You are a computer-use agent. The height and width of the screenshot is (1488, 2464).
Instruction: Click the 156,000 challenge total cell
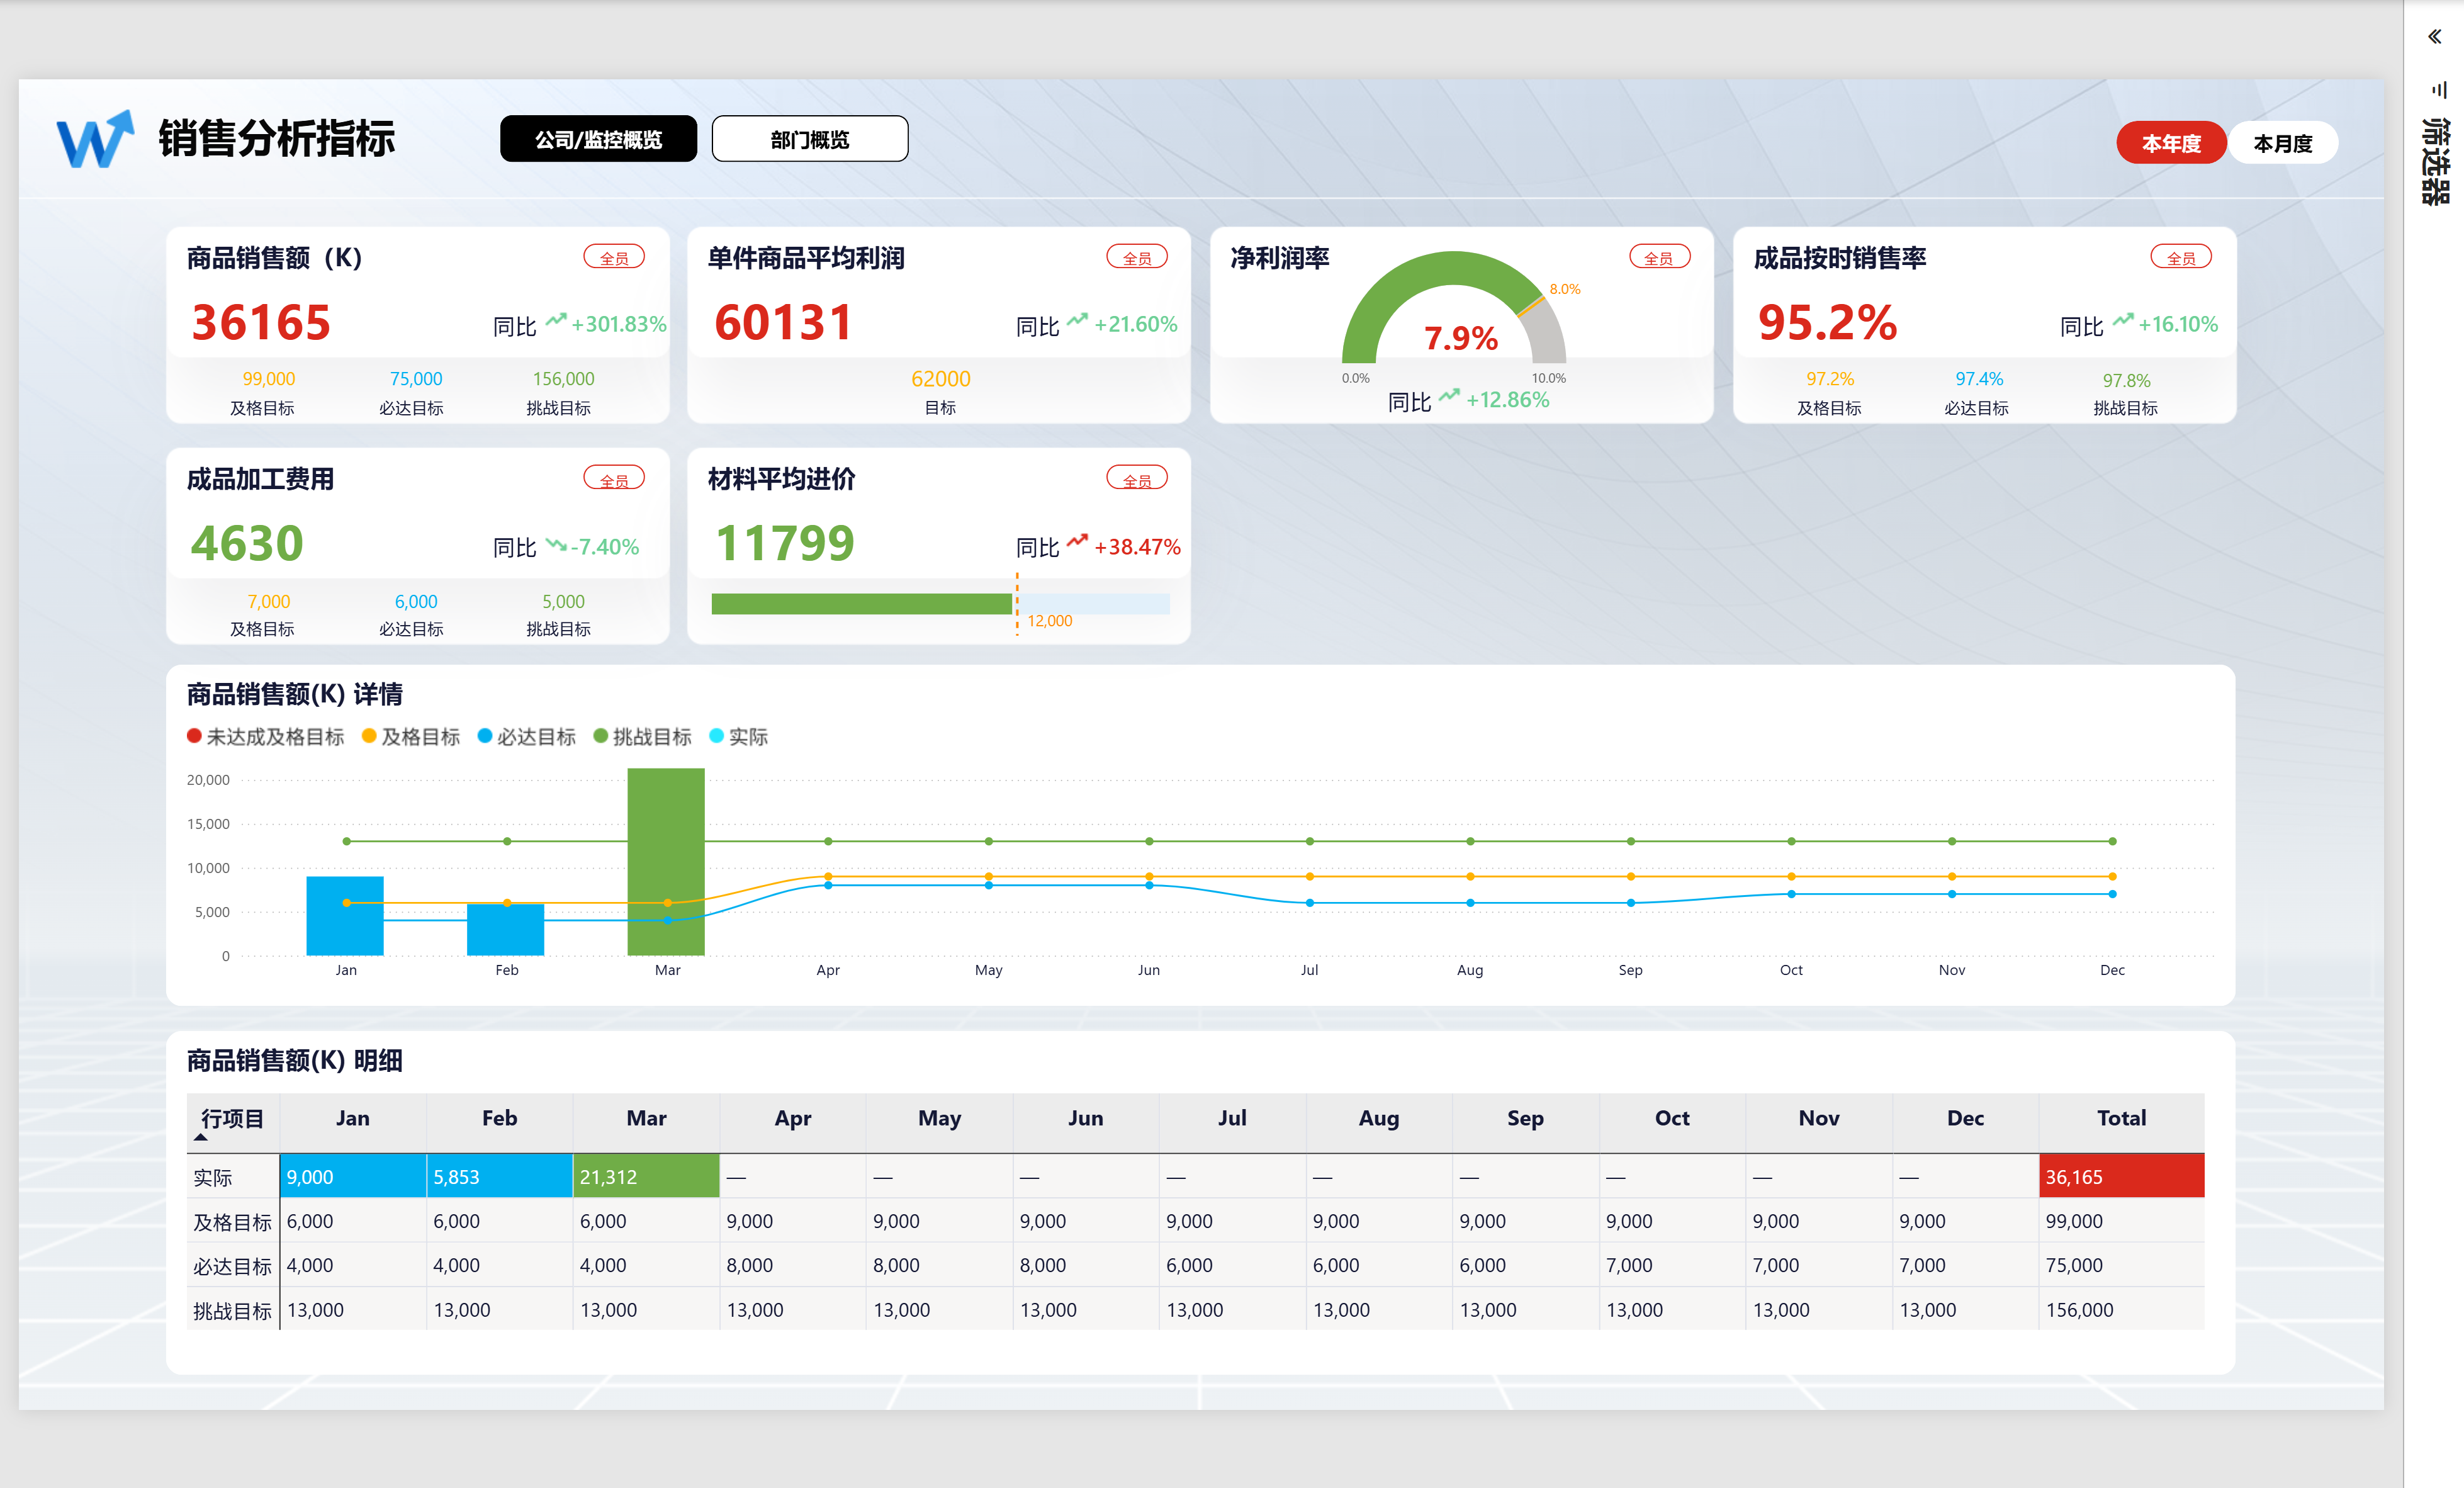pyautogui.click(x=2121, y=1310)
